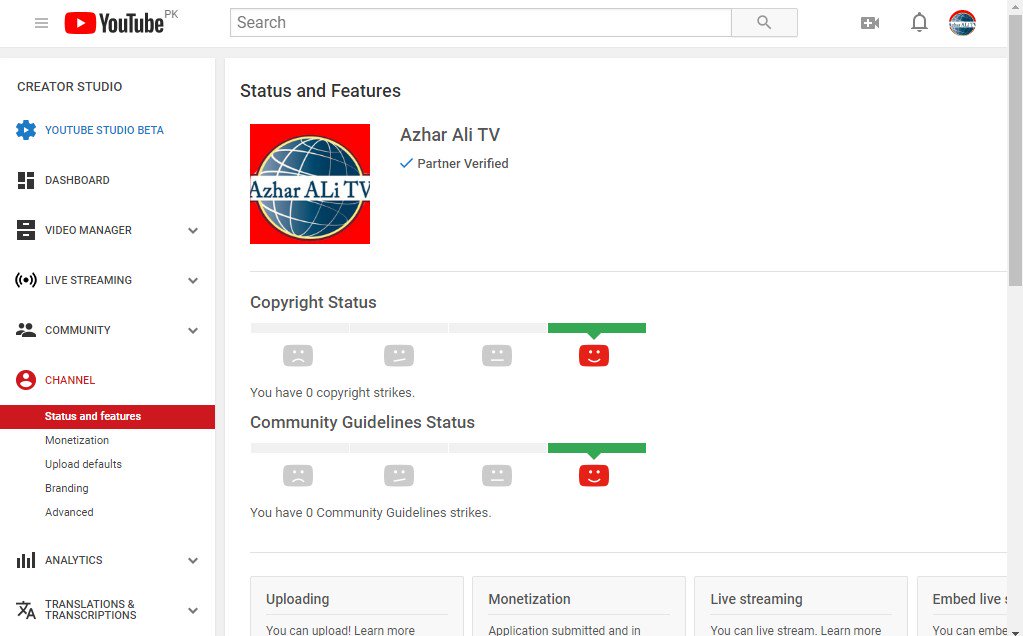Click the Live streaming card title

point(756,599)
